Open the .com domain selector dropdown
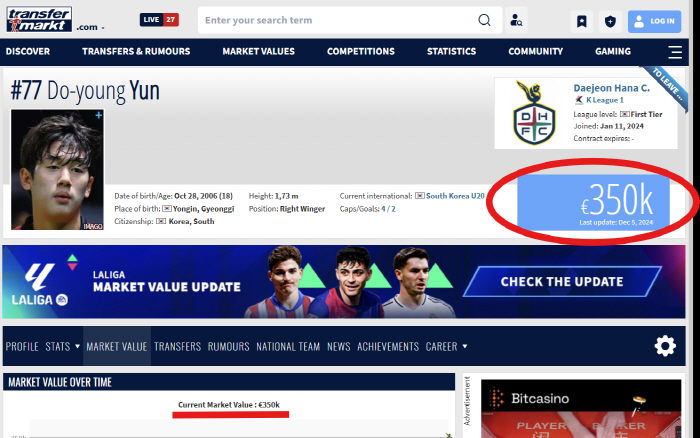Viewport: 700px width, 438px height. point(90,28)
